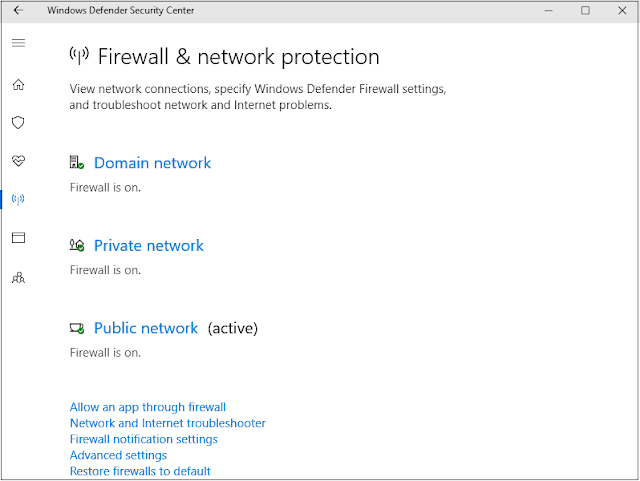
Task: Open App & browser control sidebar icon
Action: 18,238
